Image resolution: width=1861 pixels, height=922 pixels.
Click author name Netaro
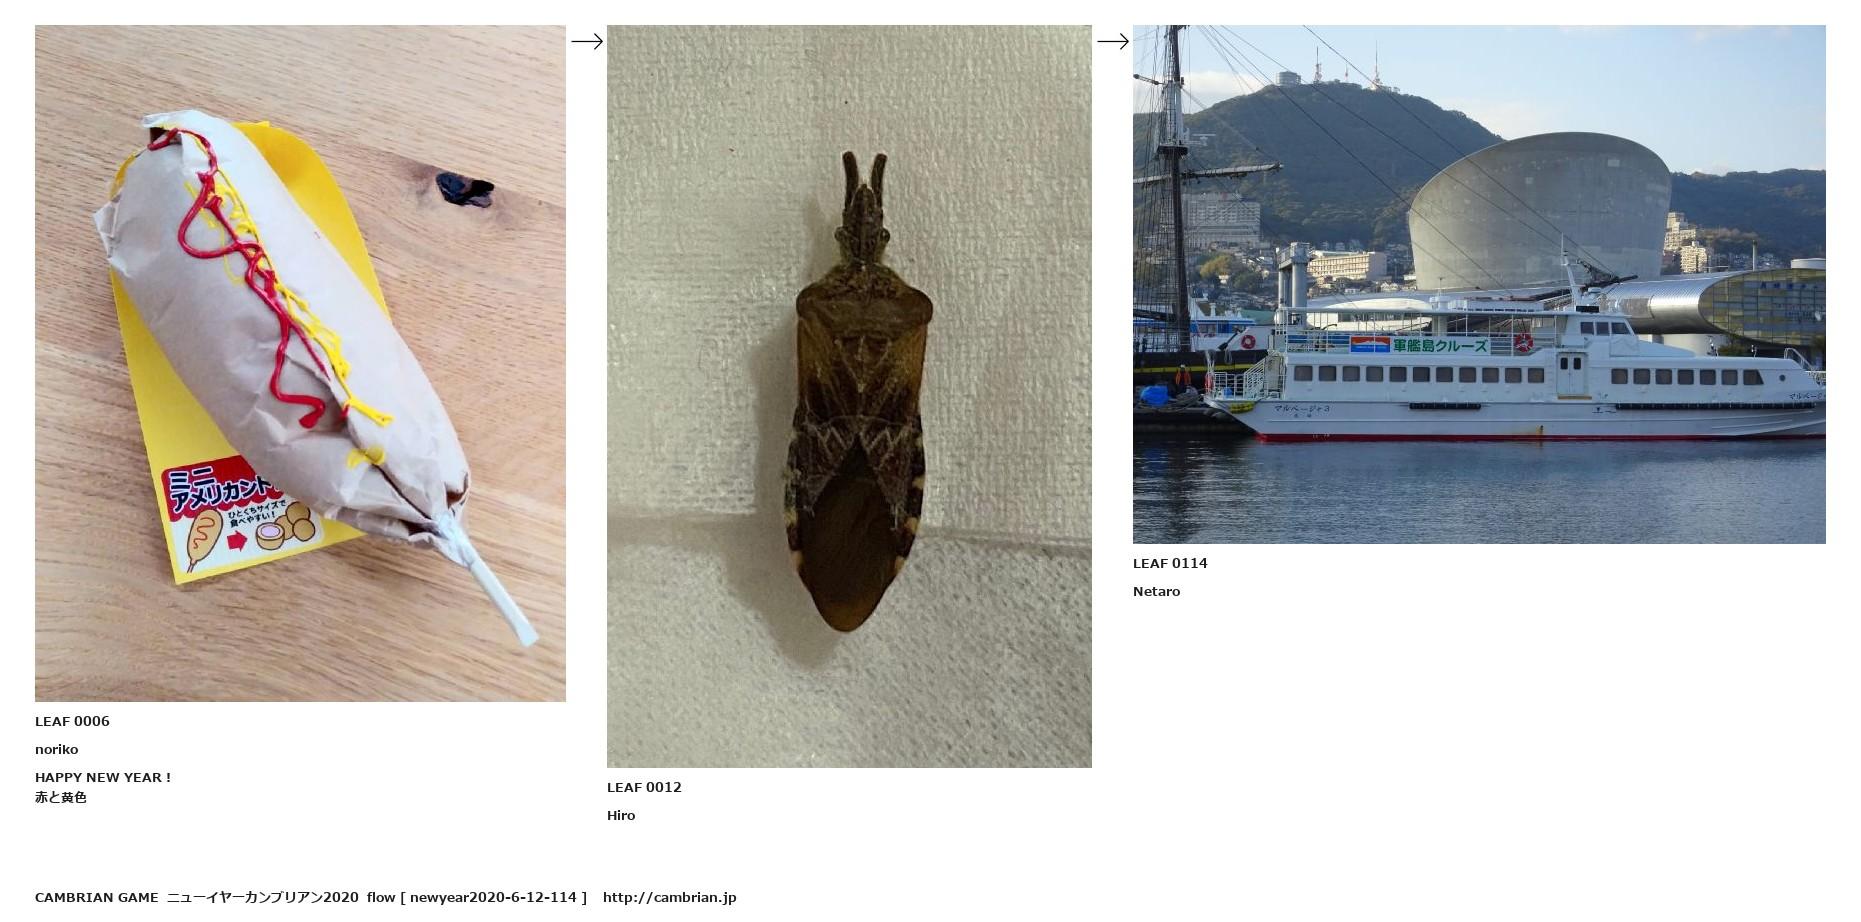point(1156,591)
